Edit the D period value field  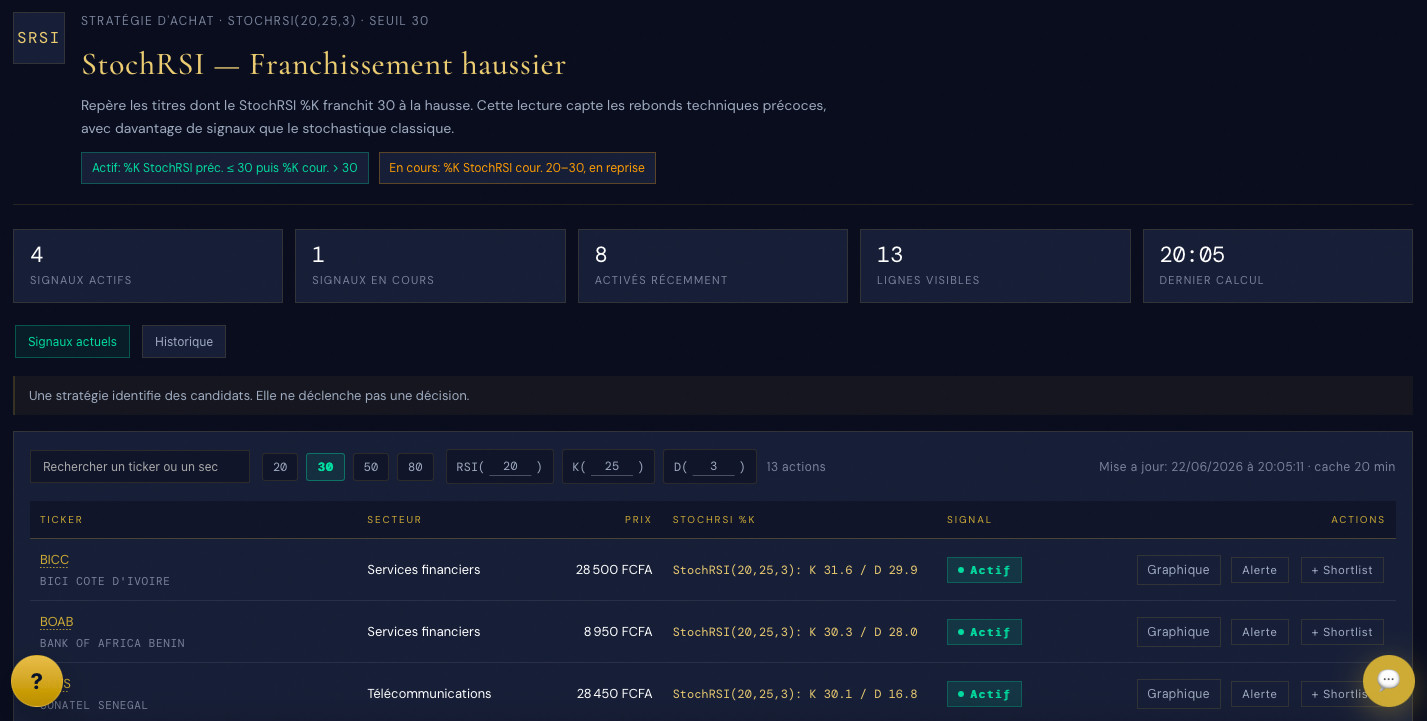click(x=713, y=467)
